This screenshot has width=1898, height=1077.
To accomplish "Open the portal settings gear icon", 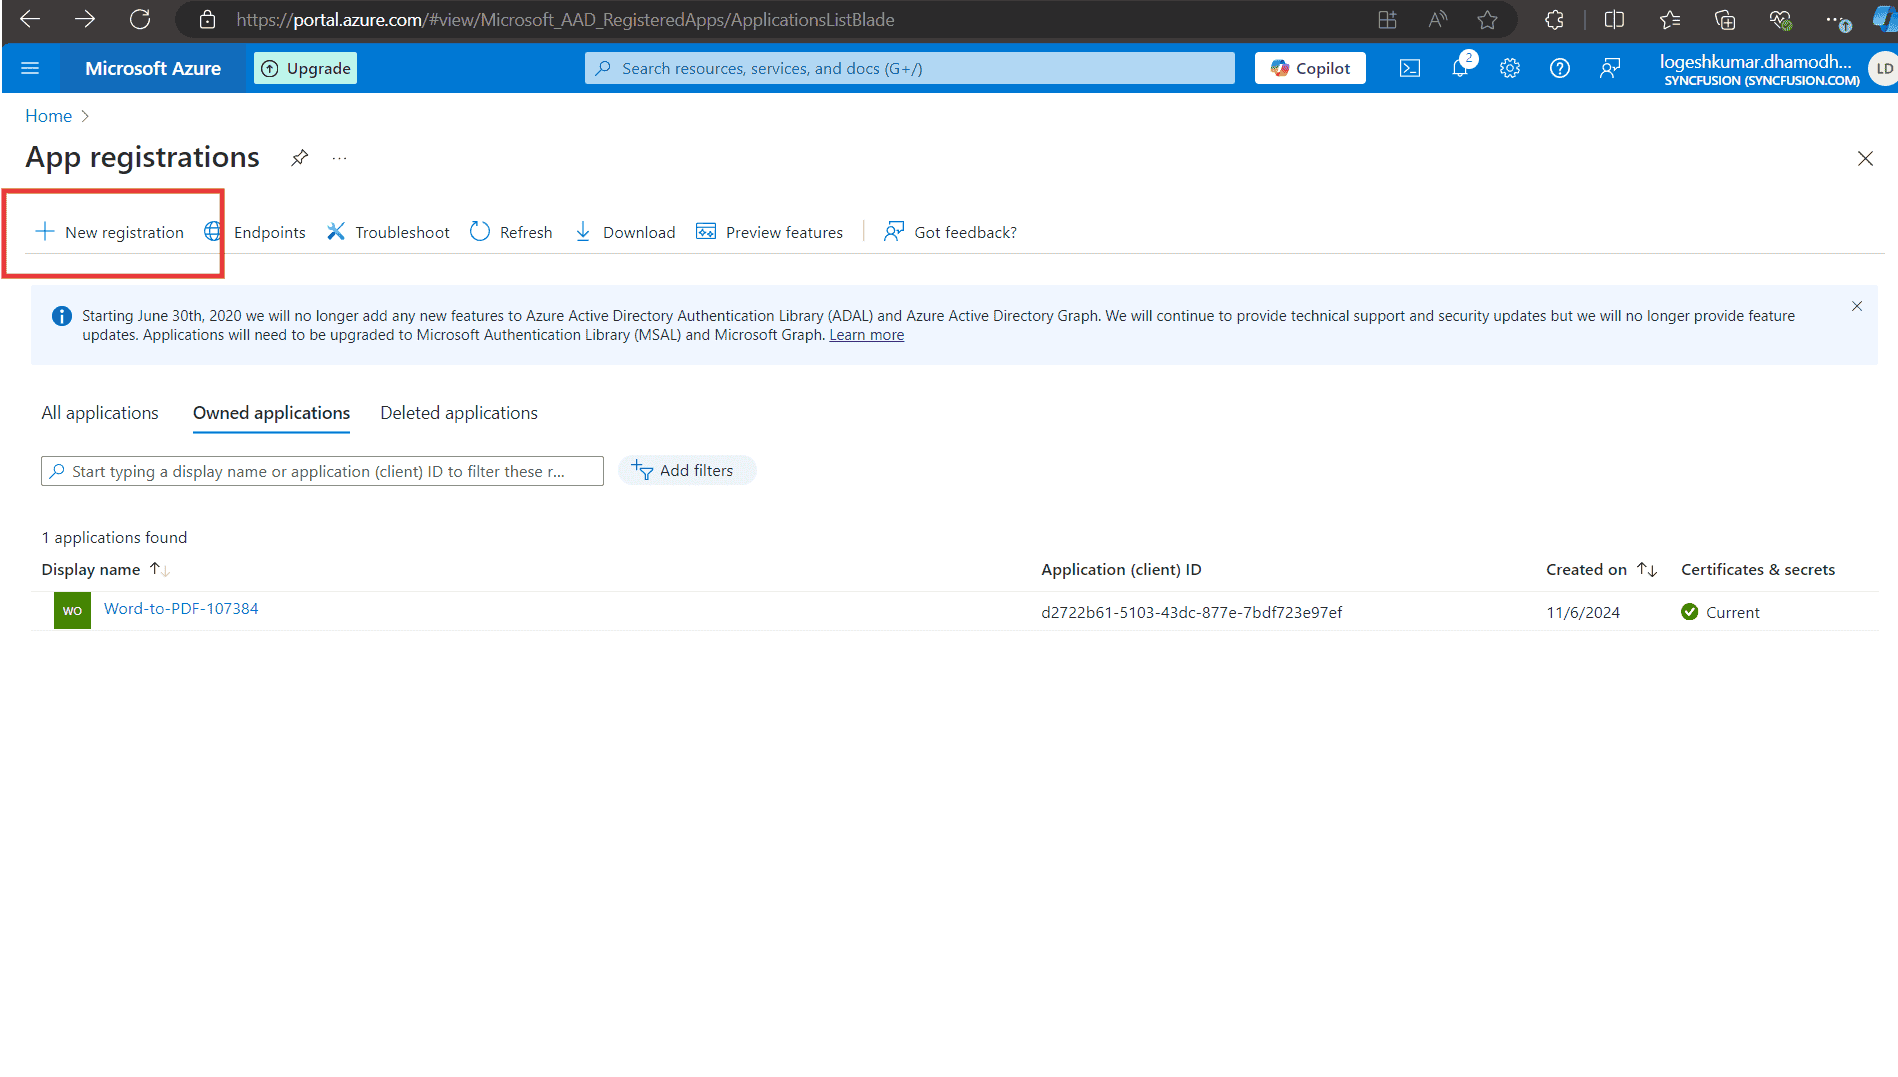I will pyautogui.click(x=1510, y=68).
